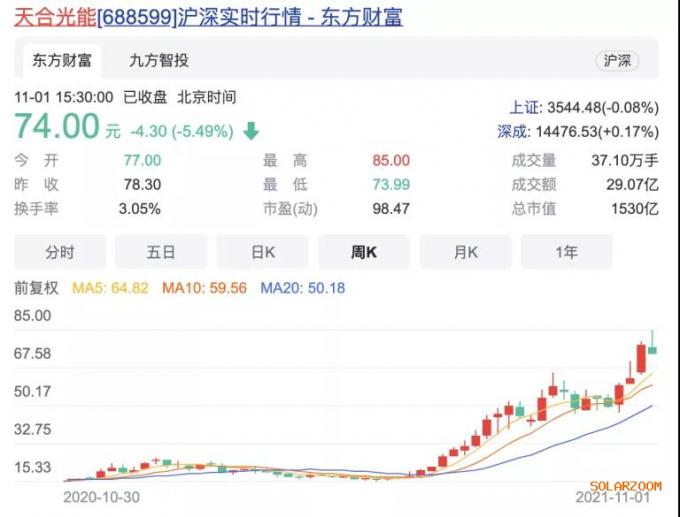Click the 深成 index value 14476.53
Viewport: 680px width, 517px height.
tap(597, 131)
